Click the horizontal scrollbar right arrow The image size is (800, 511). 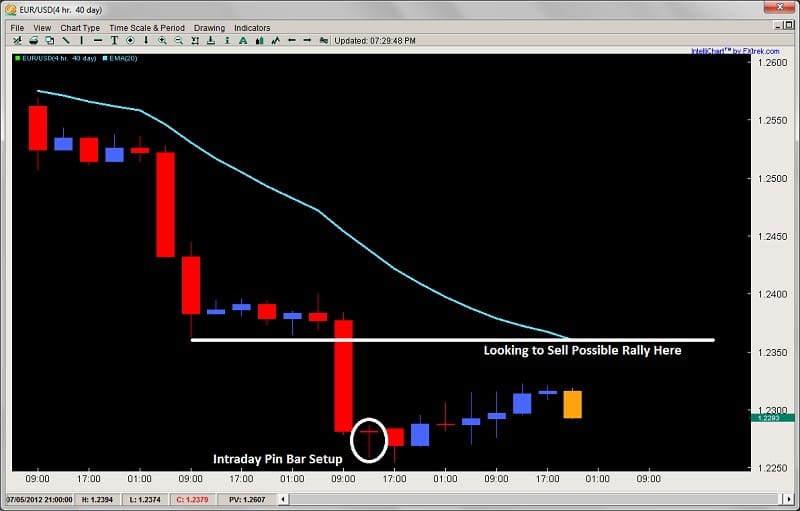(x=788, y=499)
